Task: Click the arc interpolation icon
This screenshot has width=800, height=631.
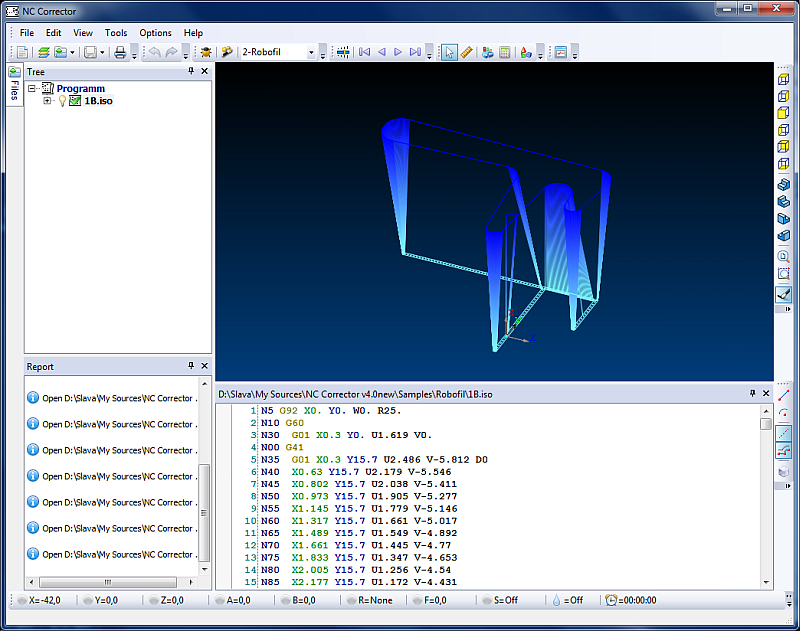Action: (784, 414)
